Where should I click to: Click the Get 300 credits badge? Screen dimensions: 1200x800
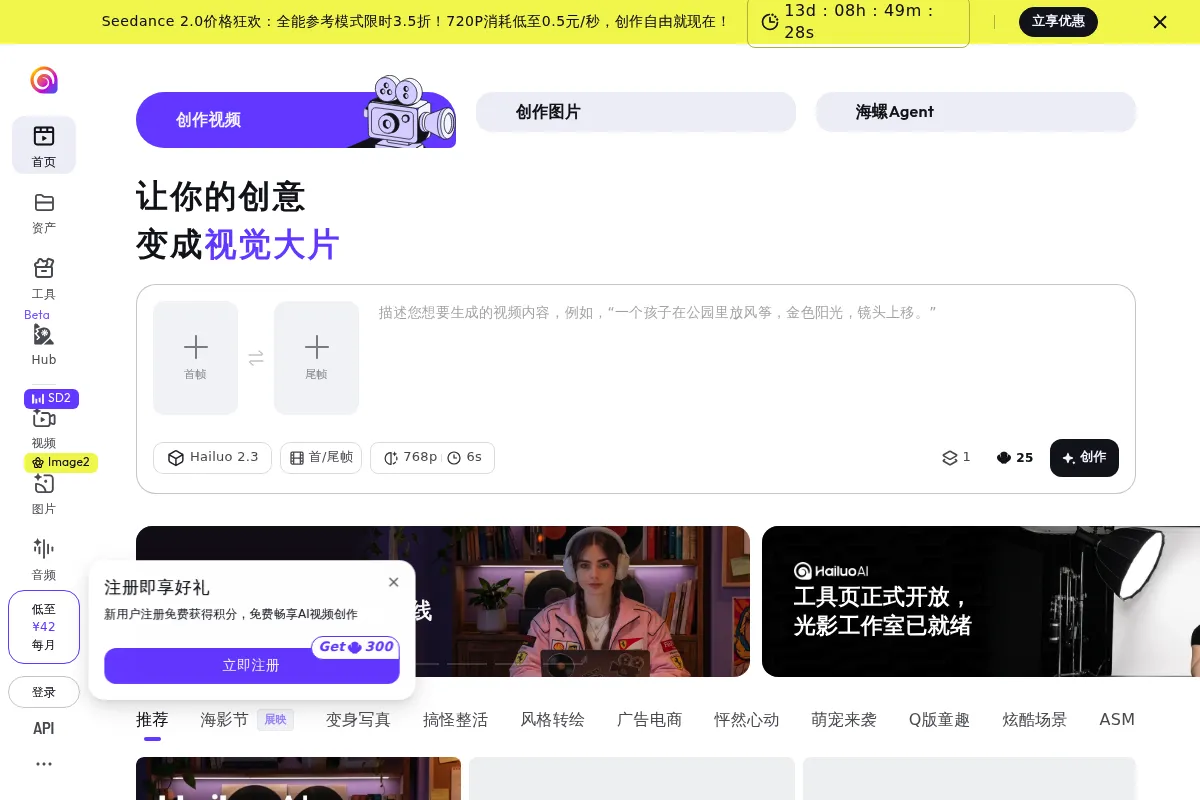click(356, 647)
